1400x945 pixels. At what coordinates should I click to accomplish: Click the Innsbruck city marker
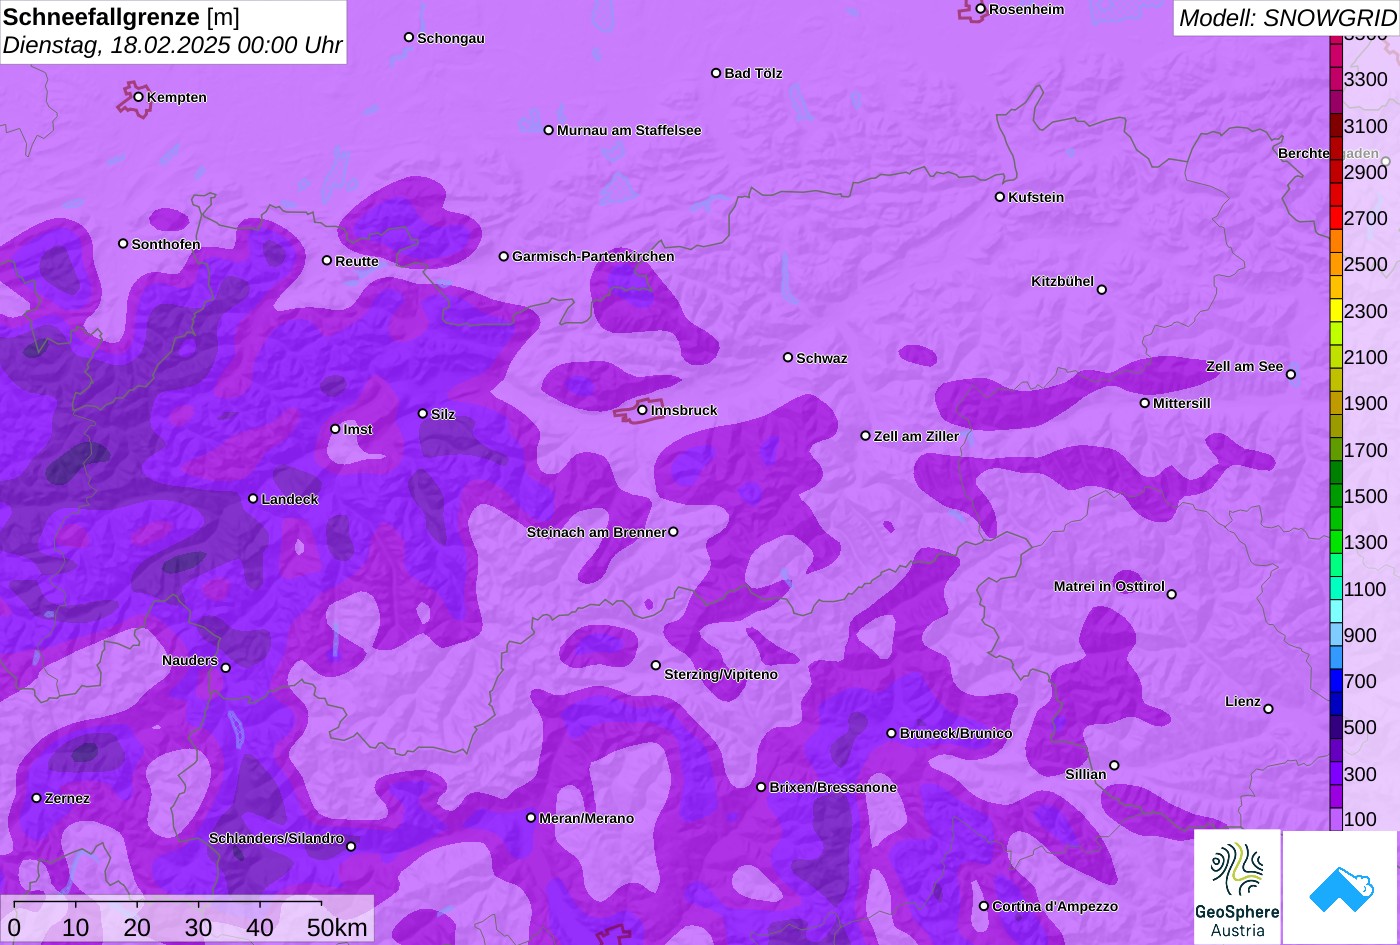point(642,410)
